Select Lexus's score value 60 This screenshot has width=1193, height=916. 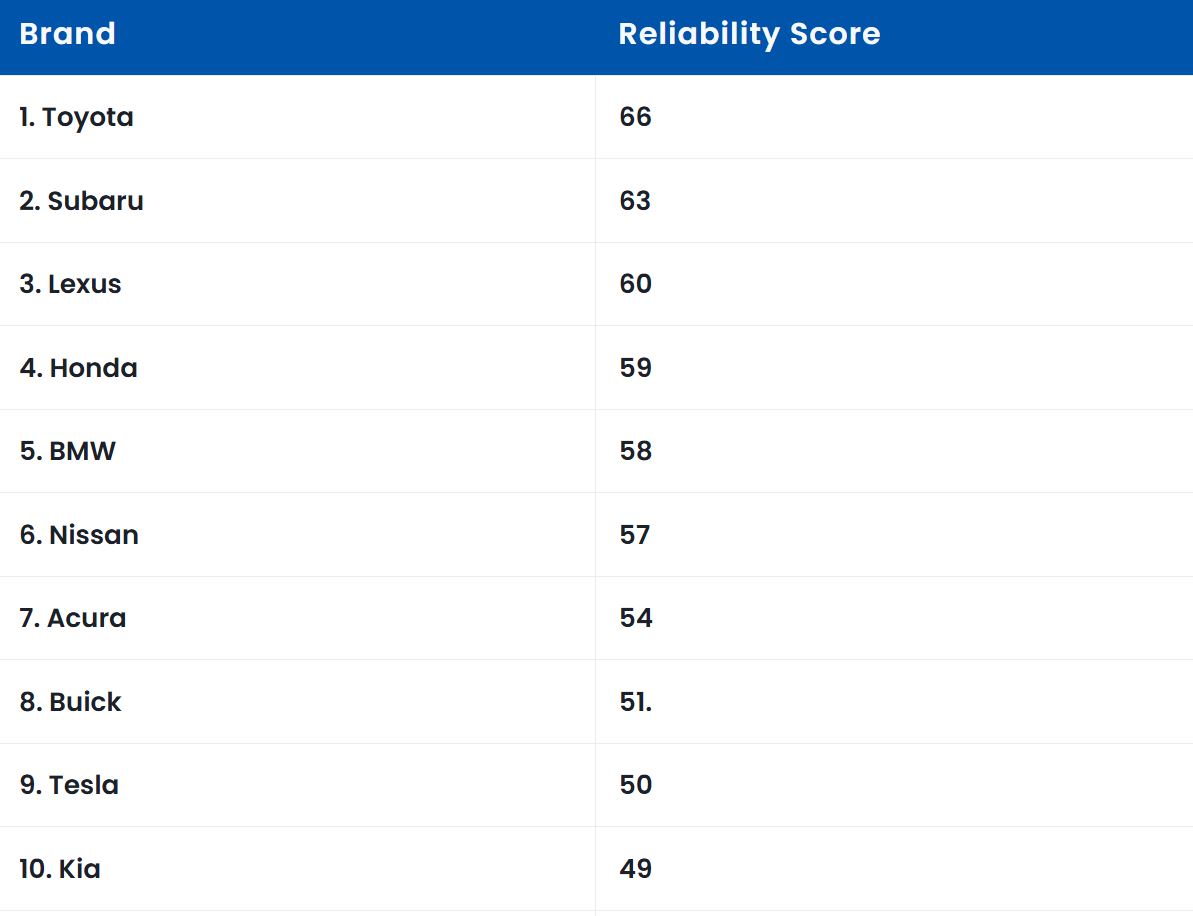click(635, 284)
